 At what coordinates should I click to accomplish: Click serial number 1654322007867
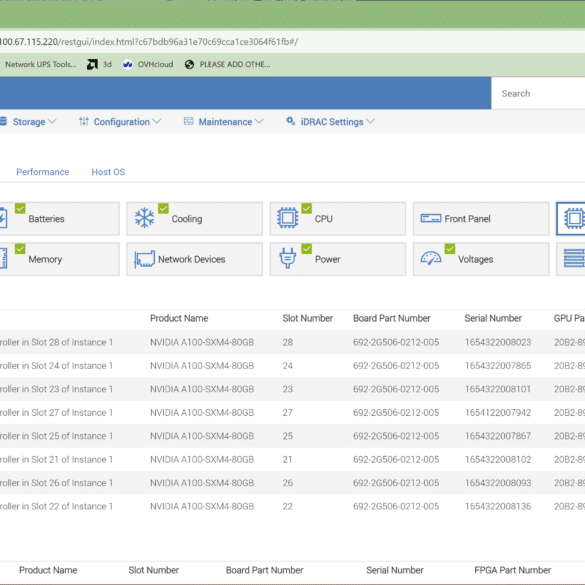498,436
